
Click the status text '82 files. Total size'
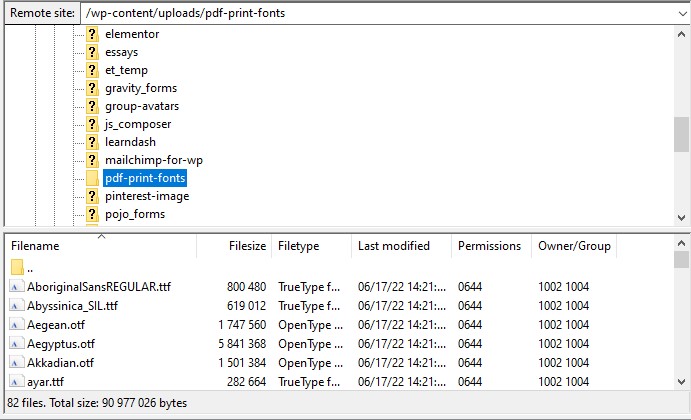[x=52, y=403]
